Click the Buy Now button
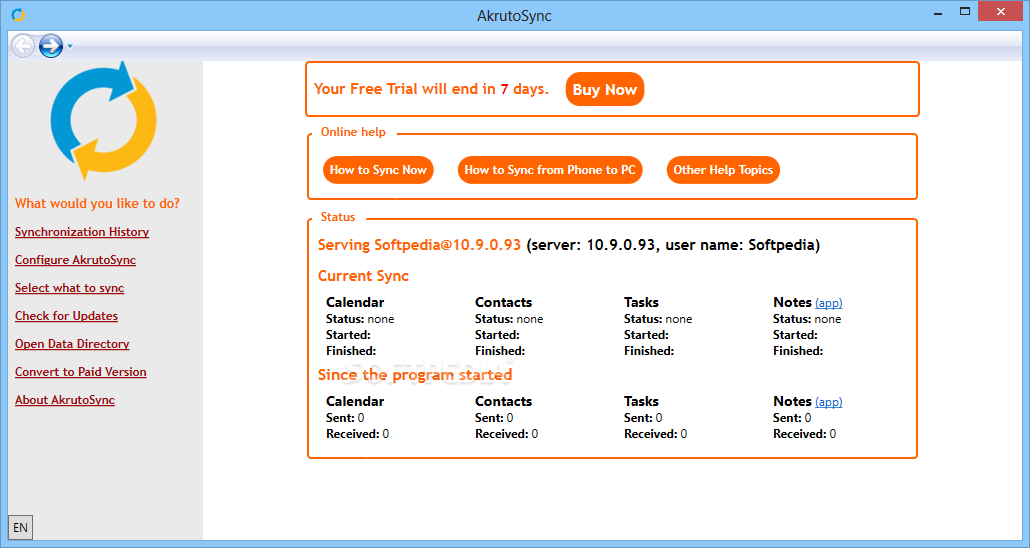Image resolution: width=1030 pixels, height=548 pixels. pyautogui.click(x=604, y=89)
